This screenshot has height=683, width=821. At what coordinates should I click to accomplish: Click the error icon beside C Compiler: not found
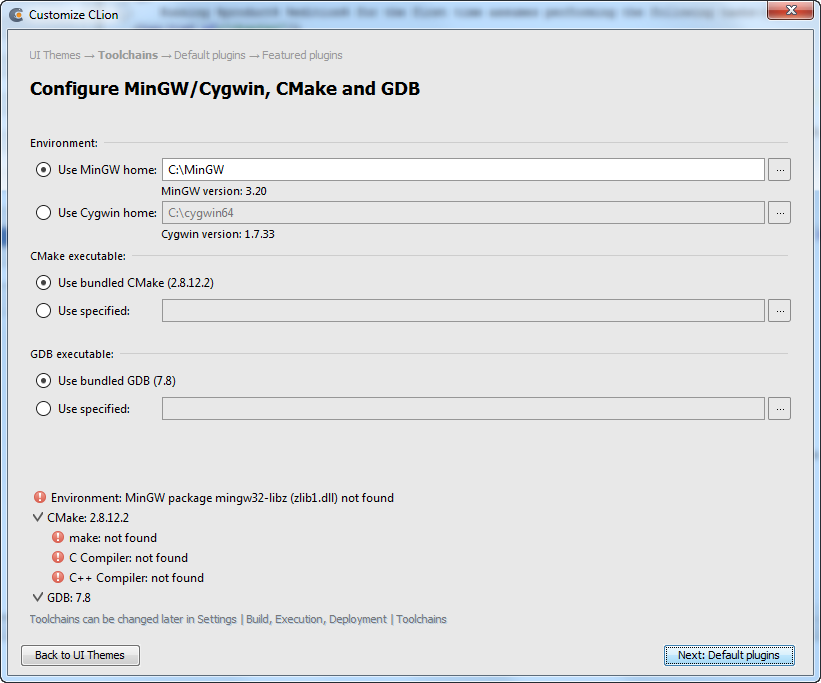pyautogui.click(x=58, y=557)
